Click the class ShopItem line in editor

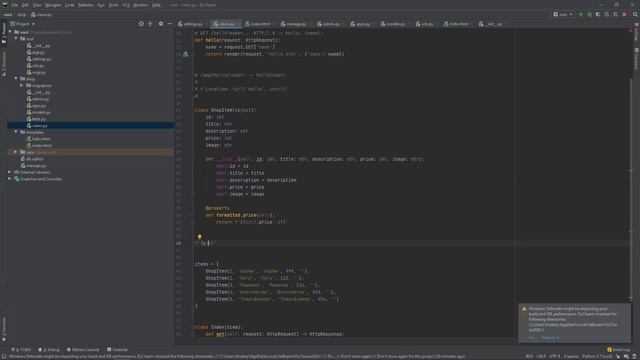point(225,110)
